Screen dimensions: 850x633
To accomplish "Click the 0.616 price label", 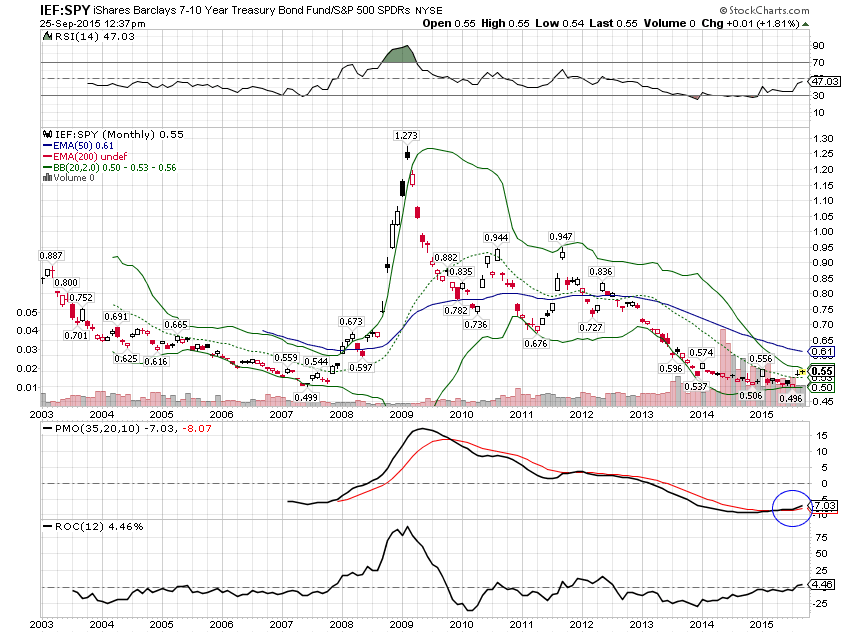I will click(156, 361).
